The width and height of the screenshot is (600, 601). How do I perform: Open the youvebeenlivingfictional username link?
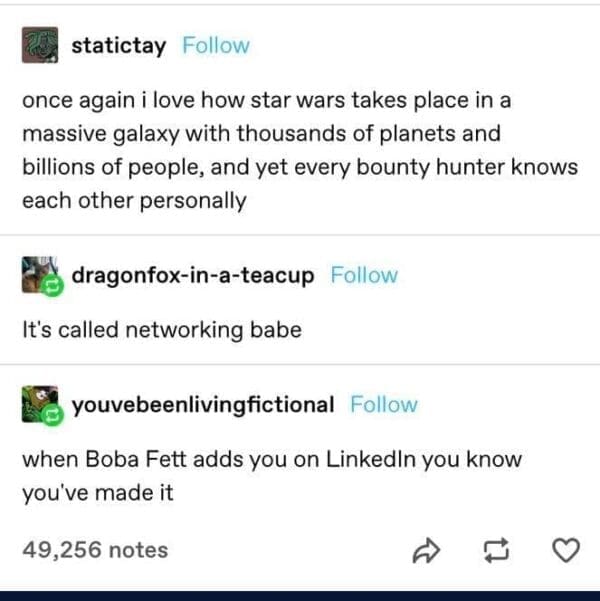(x=203, y=406)
